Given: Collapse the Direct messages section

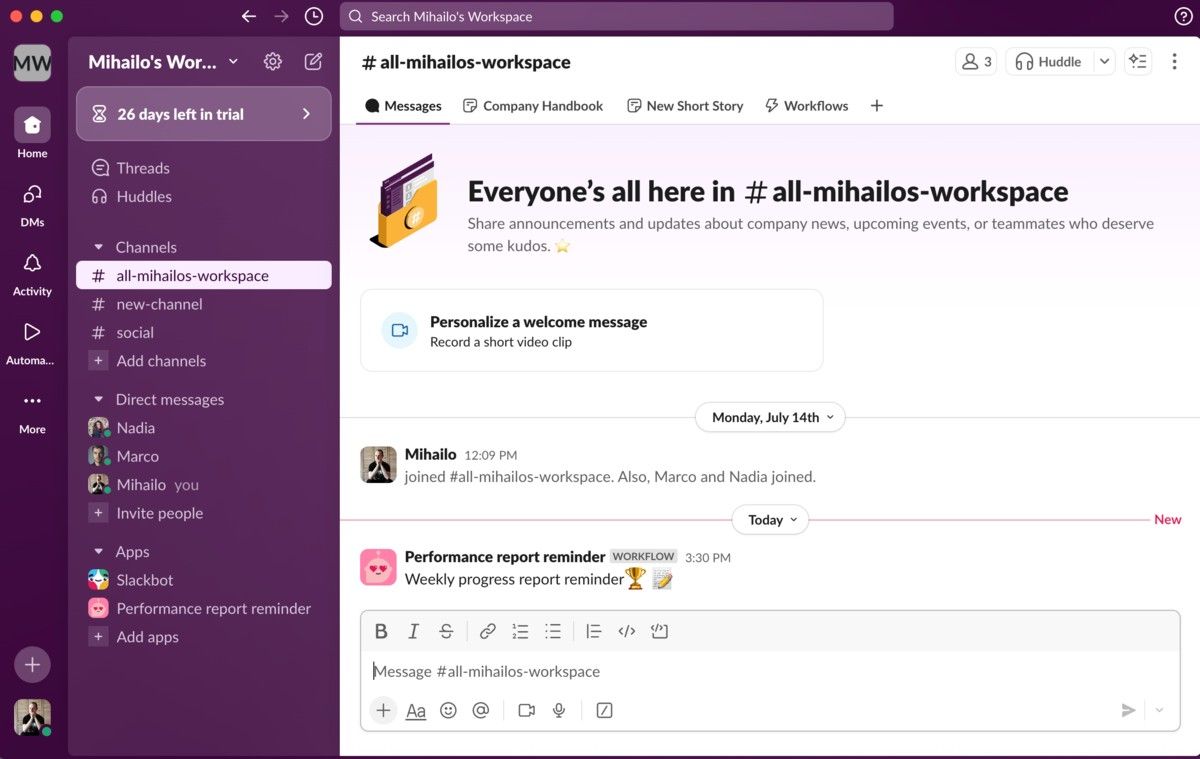Looking at the screenshot, I should (98, 399).
